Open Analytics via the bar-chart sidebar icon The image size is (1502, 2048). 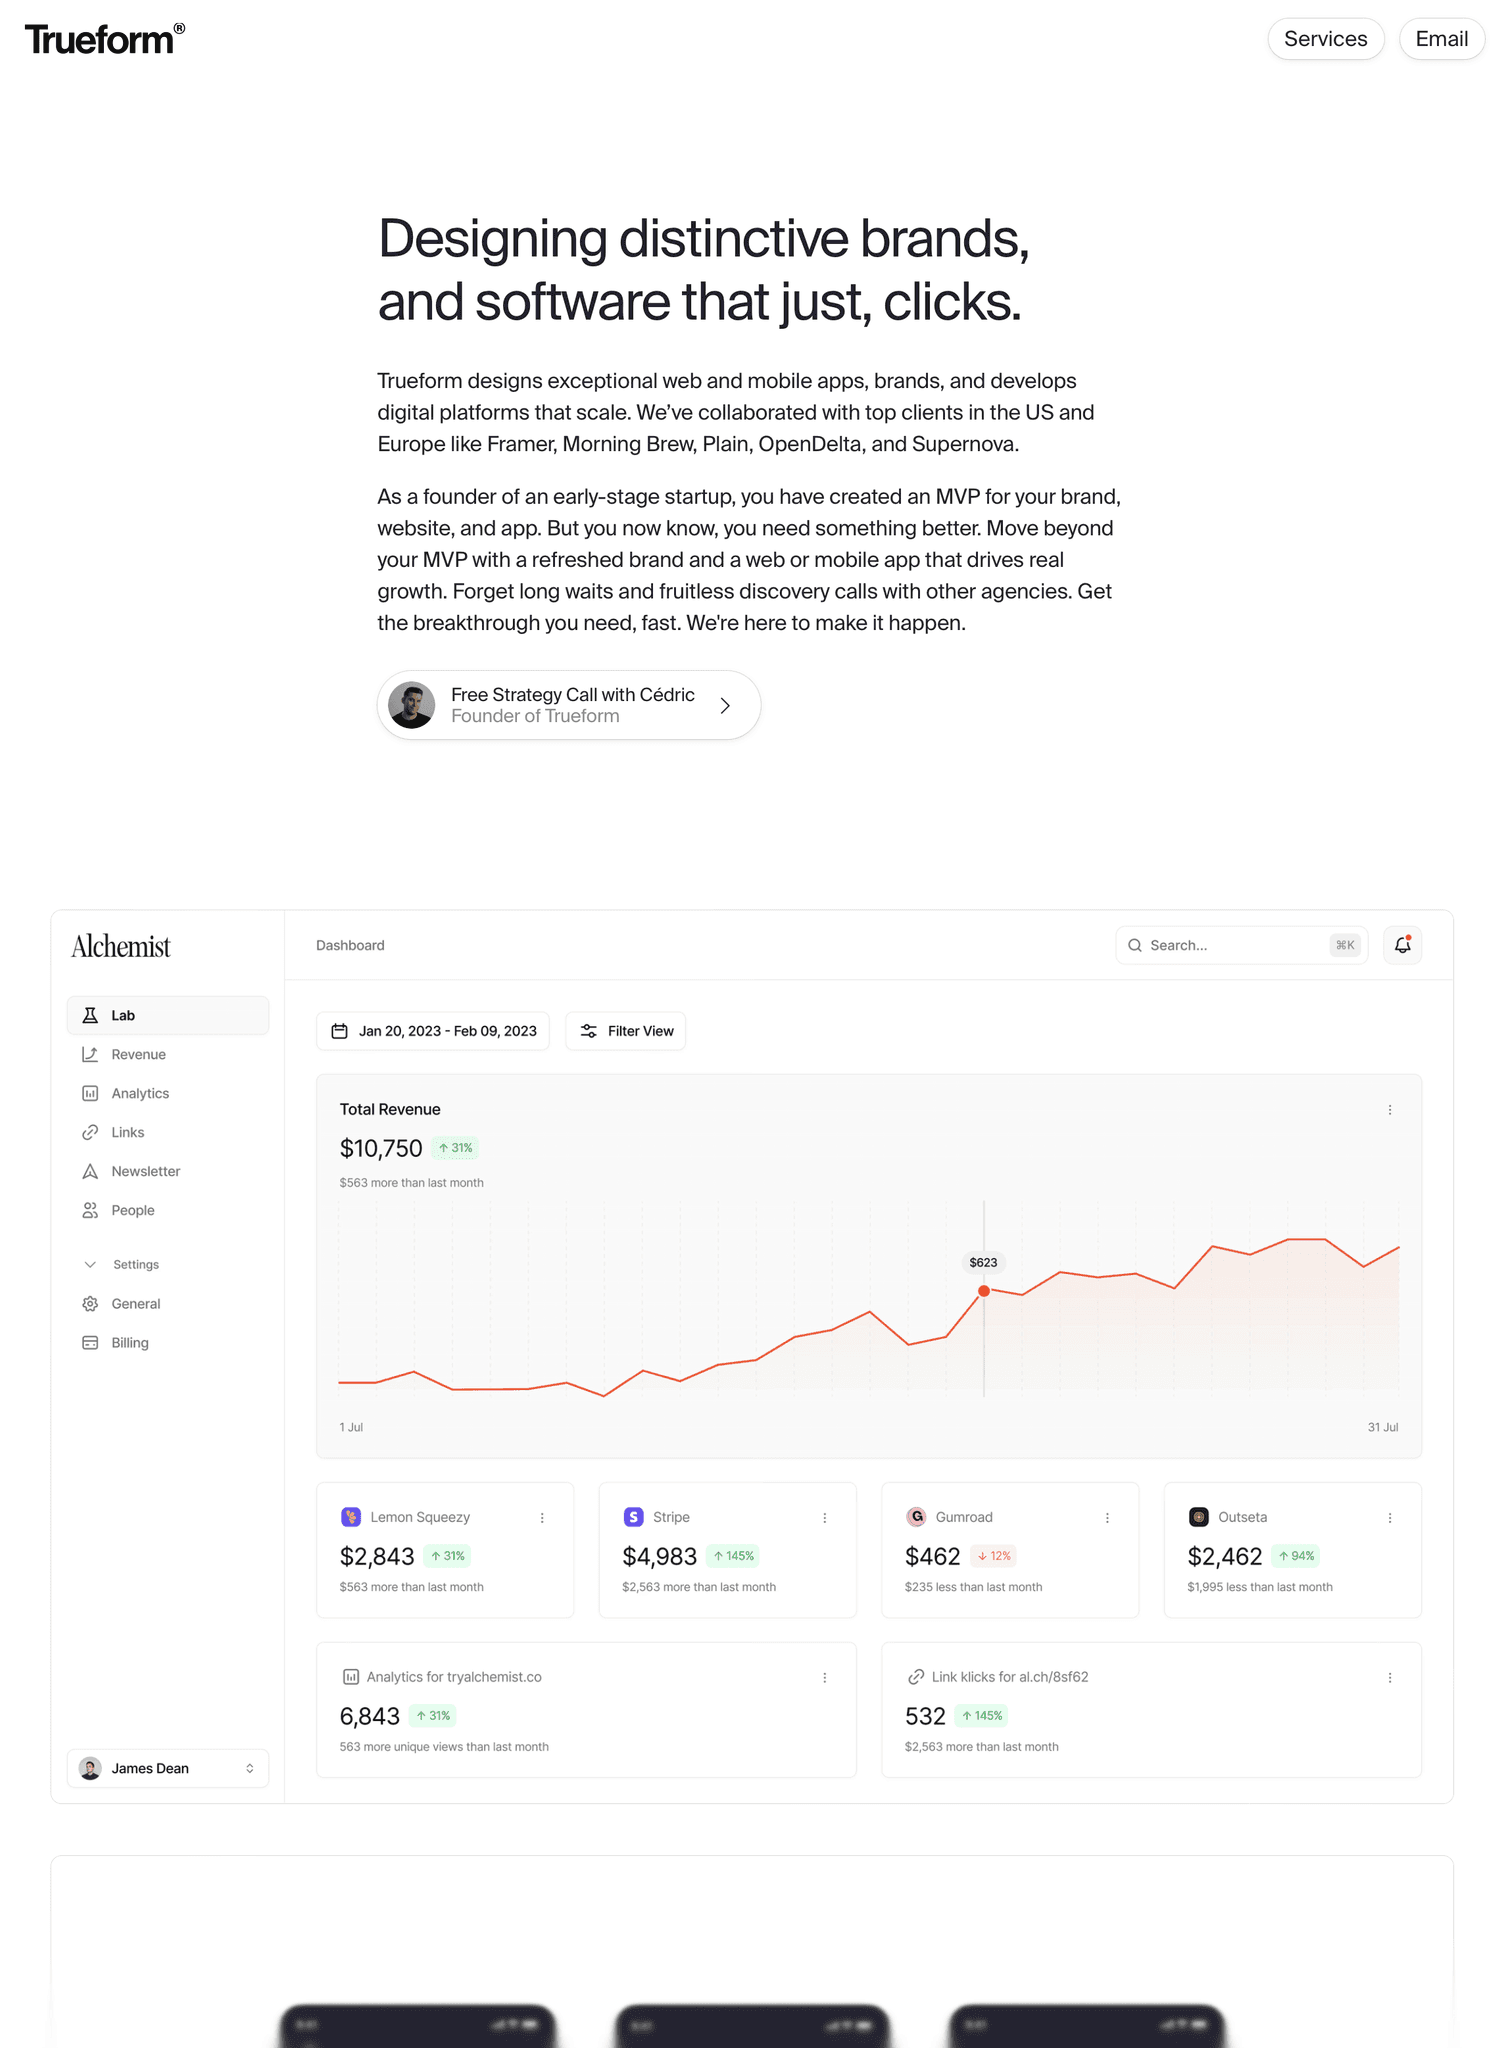pos(91,1093)
